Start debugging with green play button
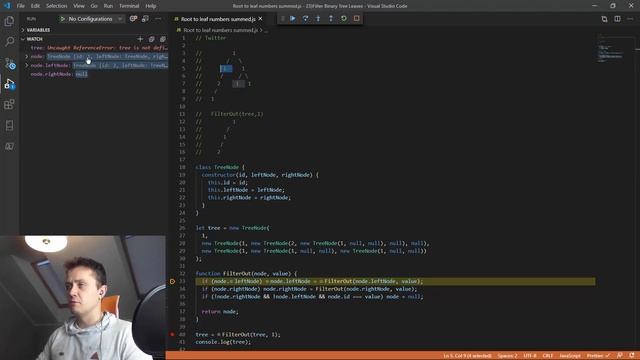Image resolution: width=640 pixels, height=360 pixels. (62, 19)
